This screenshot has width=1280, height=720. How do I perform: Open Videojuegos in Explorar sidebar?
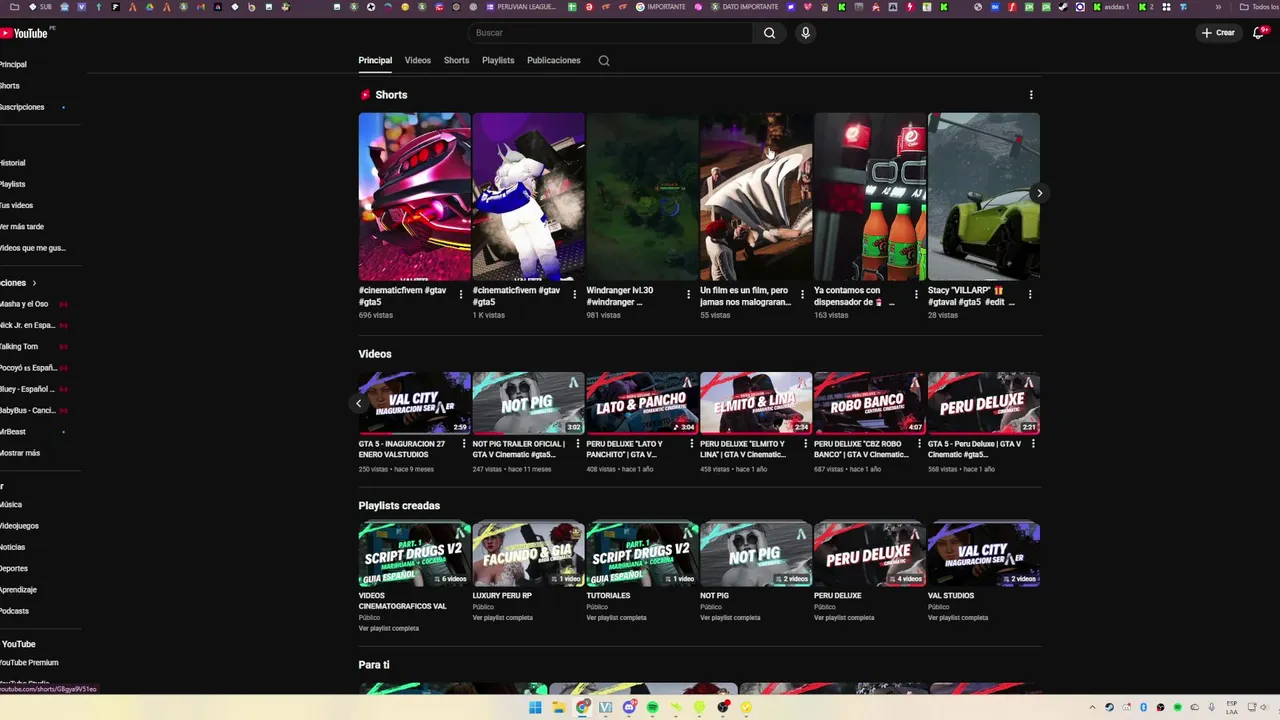tap(19, 526)
